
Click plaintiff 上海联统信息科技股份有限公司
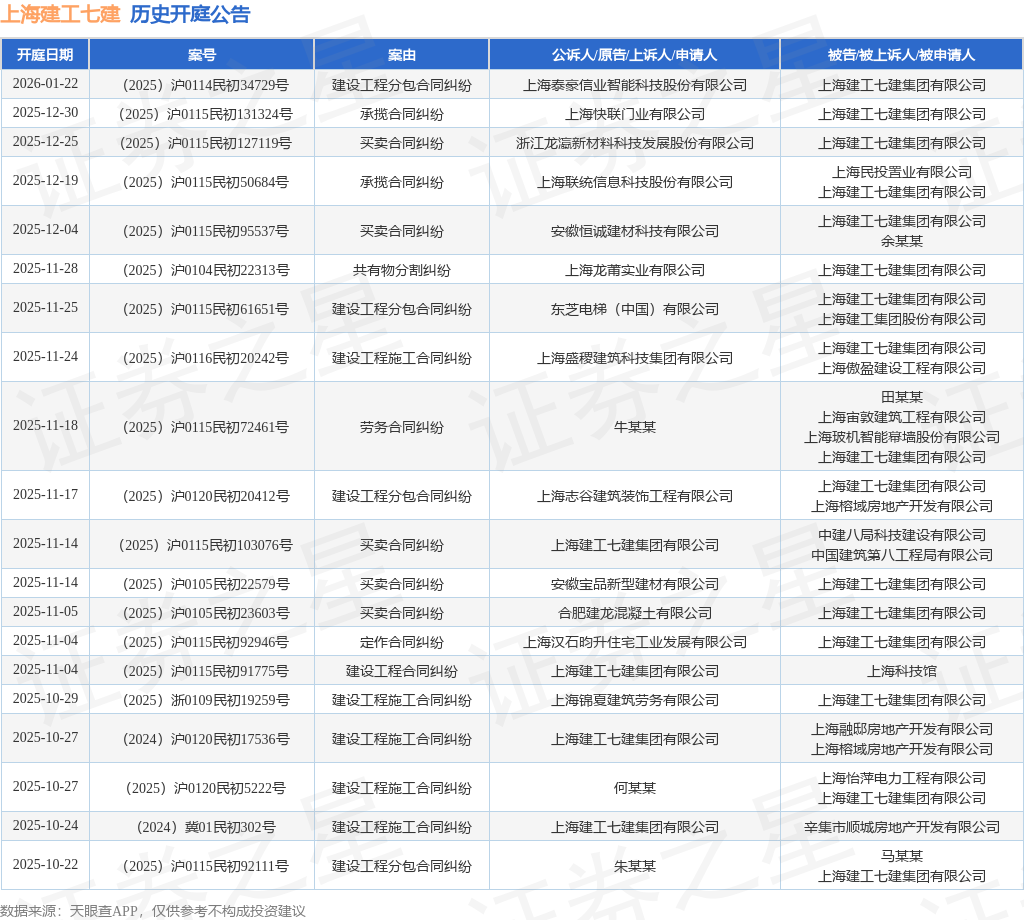pyautogui.click(x=635, y=182)
